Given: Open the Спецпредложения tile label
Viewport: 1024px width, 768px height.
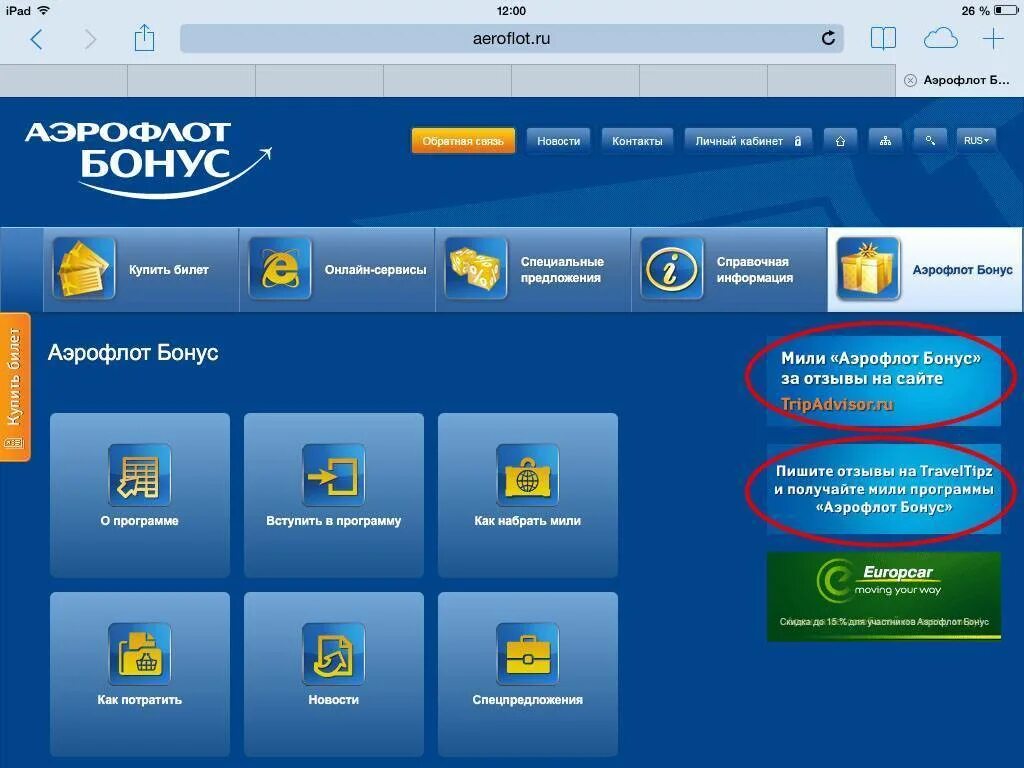Looking at the screenshot, I should (527, 700).
